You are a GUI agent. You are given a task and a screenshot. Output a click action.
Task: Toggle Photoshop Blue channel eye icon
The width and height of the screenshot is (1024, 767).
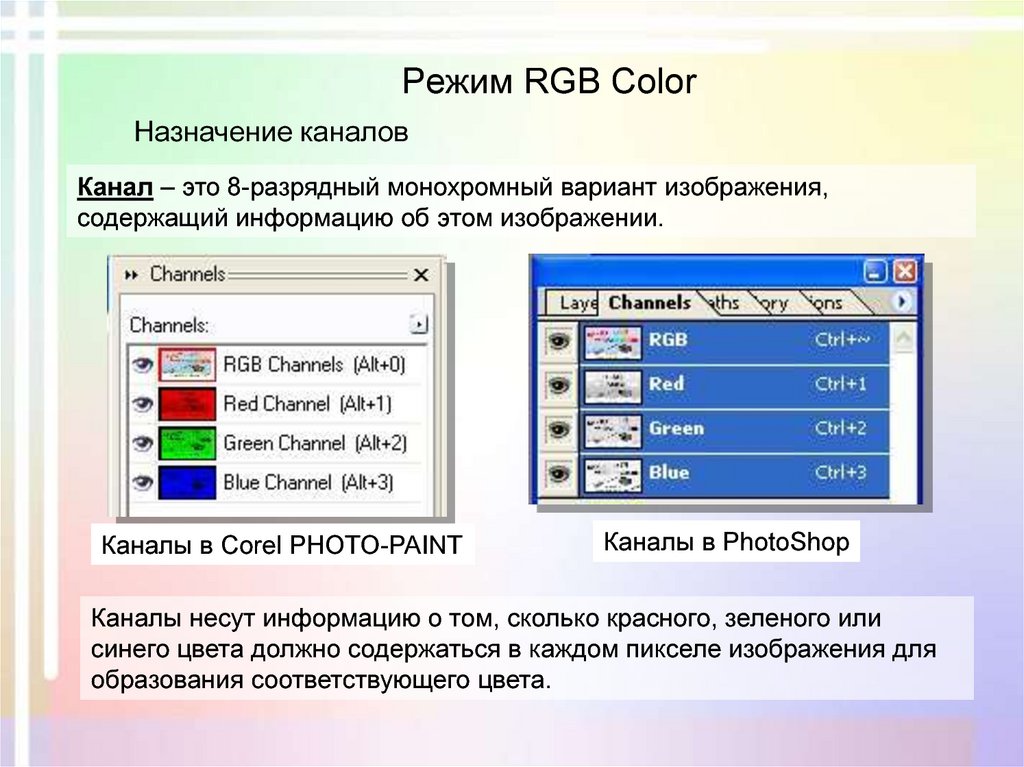click(560, 473)
